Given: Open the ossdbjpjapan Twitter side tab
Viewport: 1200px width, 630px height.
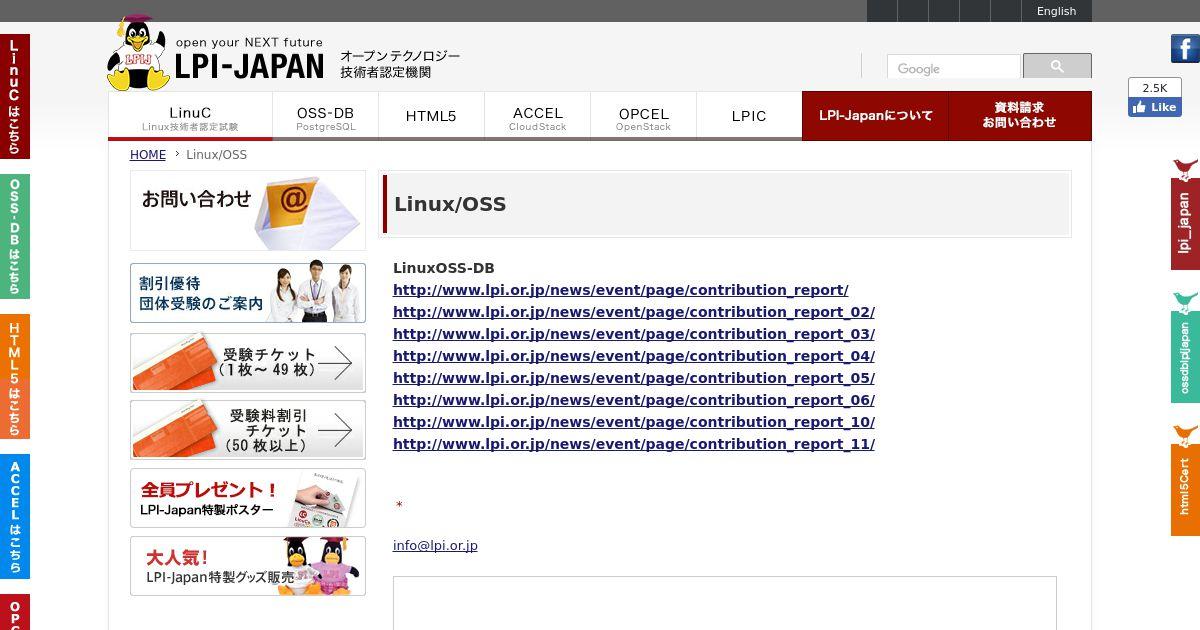Looking at the screenshot, I should click(1185, 347).
